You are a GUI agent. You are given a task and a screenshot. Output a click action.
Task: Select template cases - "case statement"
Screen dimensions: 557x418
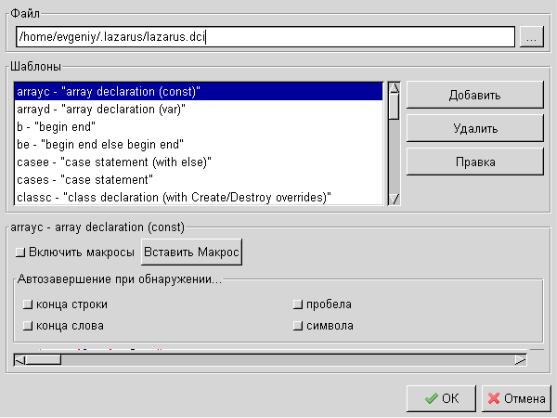tap(198, 180)
